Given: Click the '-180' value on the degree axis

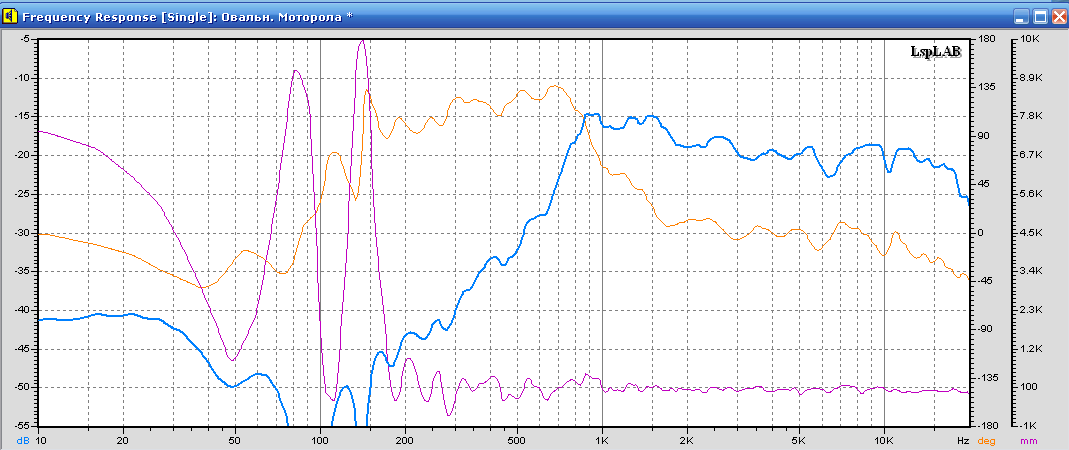Looking at the screenshot, I should coord(989,425).
